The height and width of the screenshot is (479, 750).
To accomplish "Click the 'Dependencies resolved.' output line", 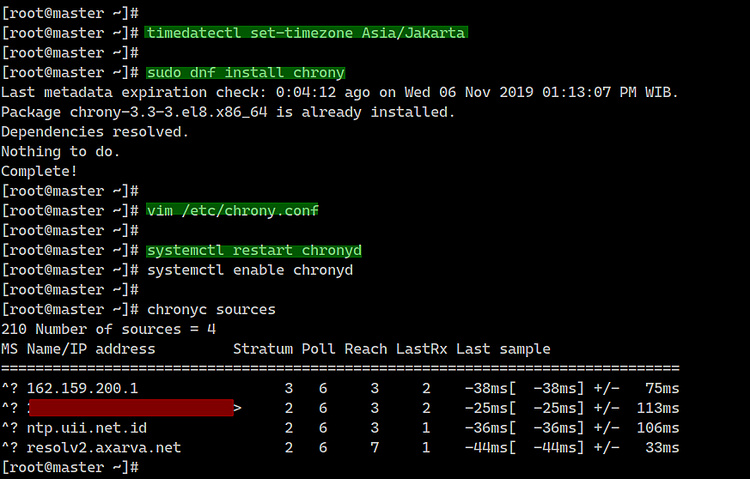I will tap(95, 132).
